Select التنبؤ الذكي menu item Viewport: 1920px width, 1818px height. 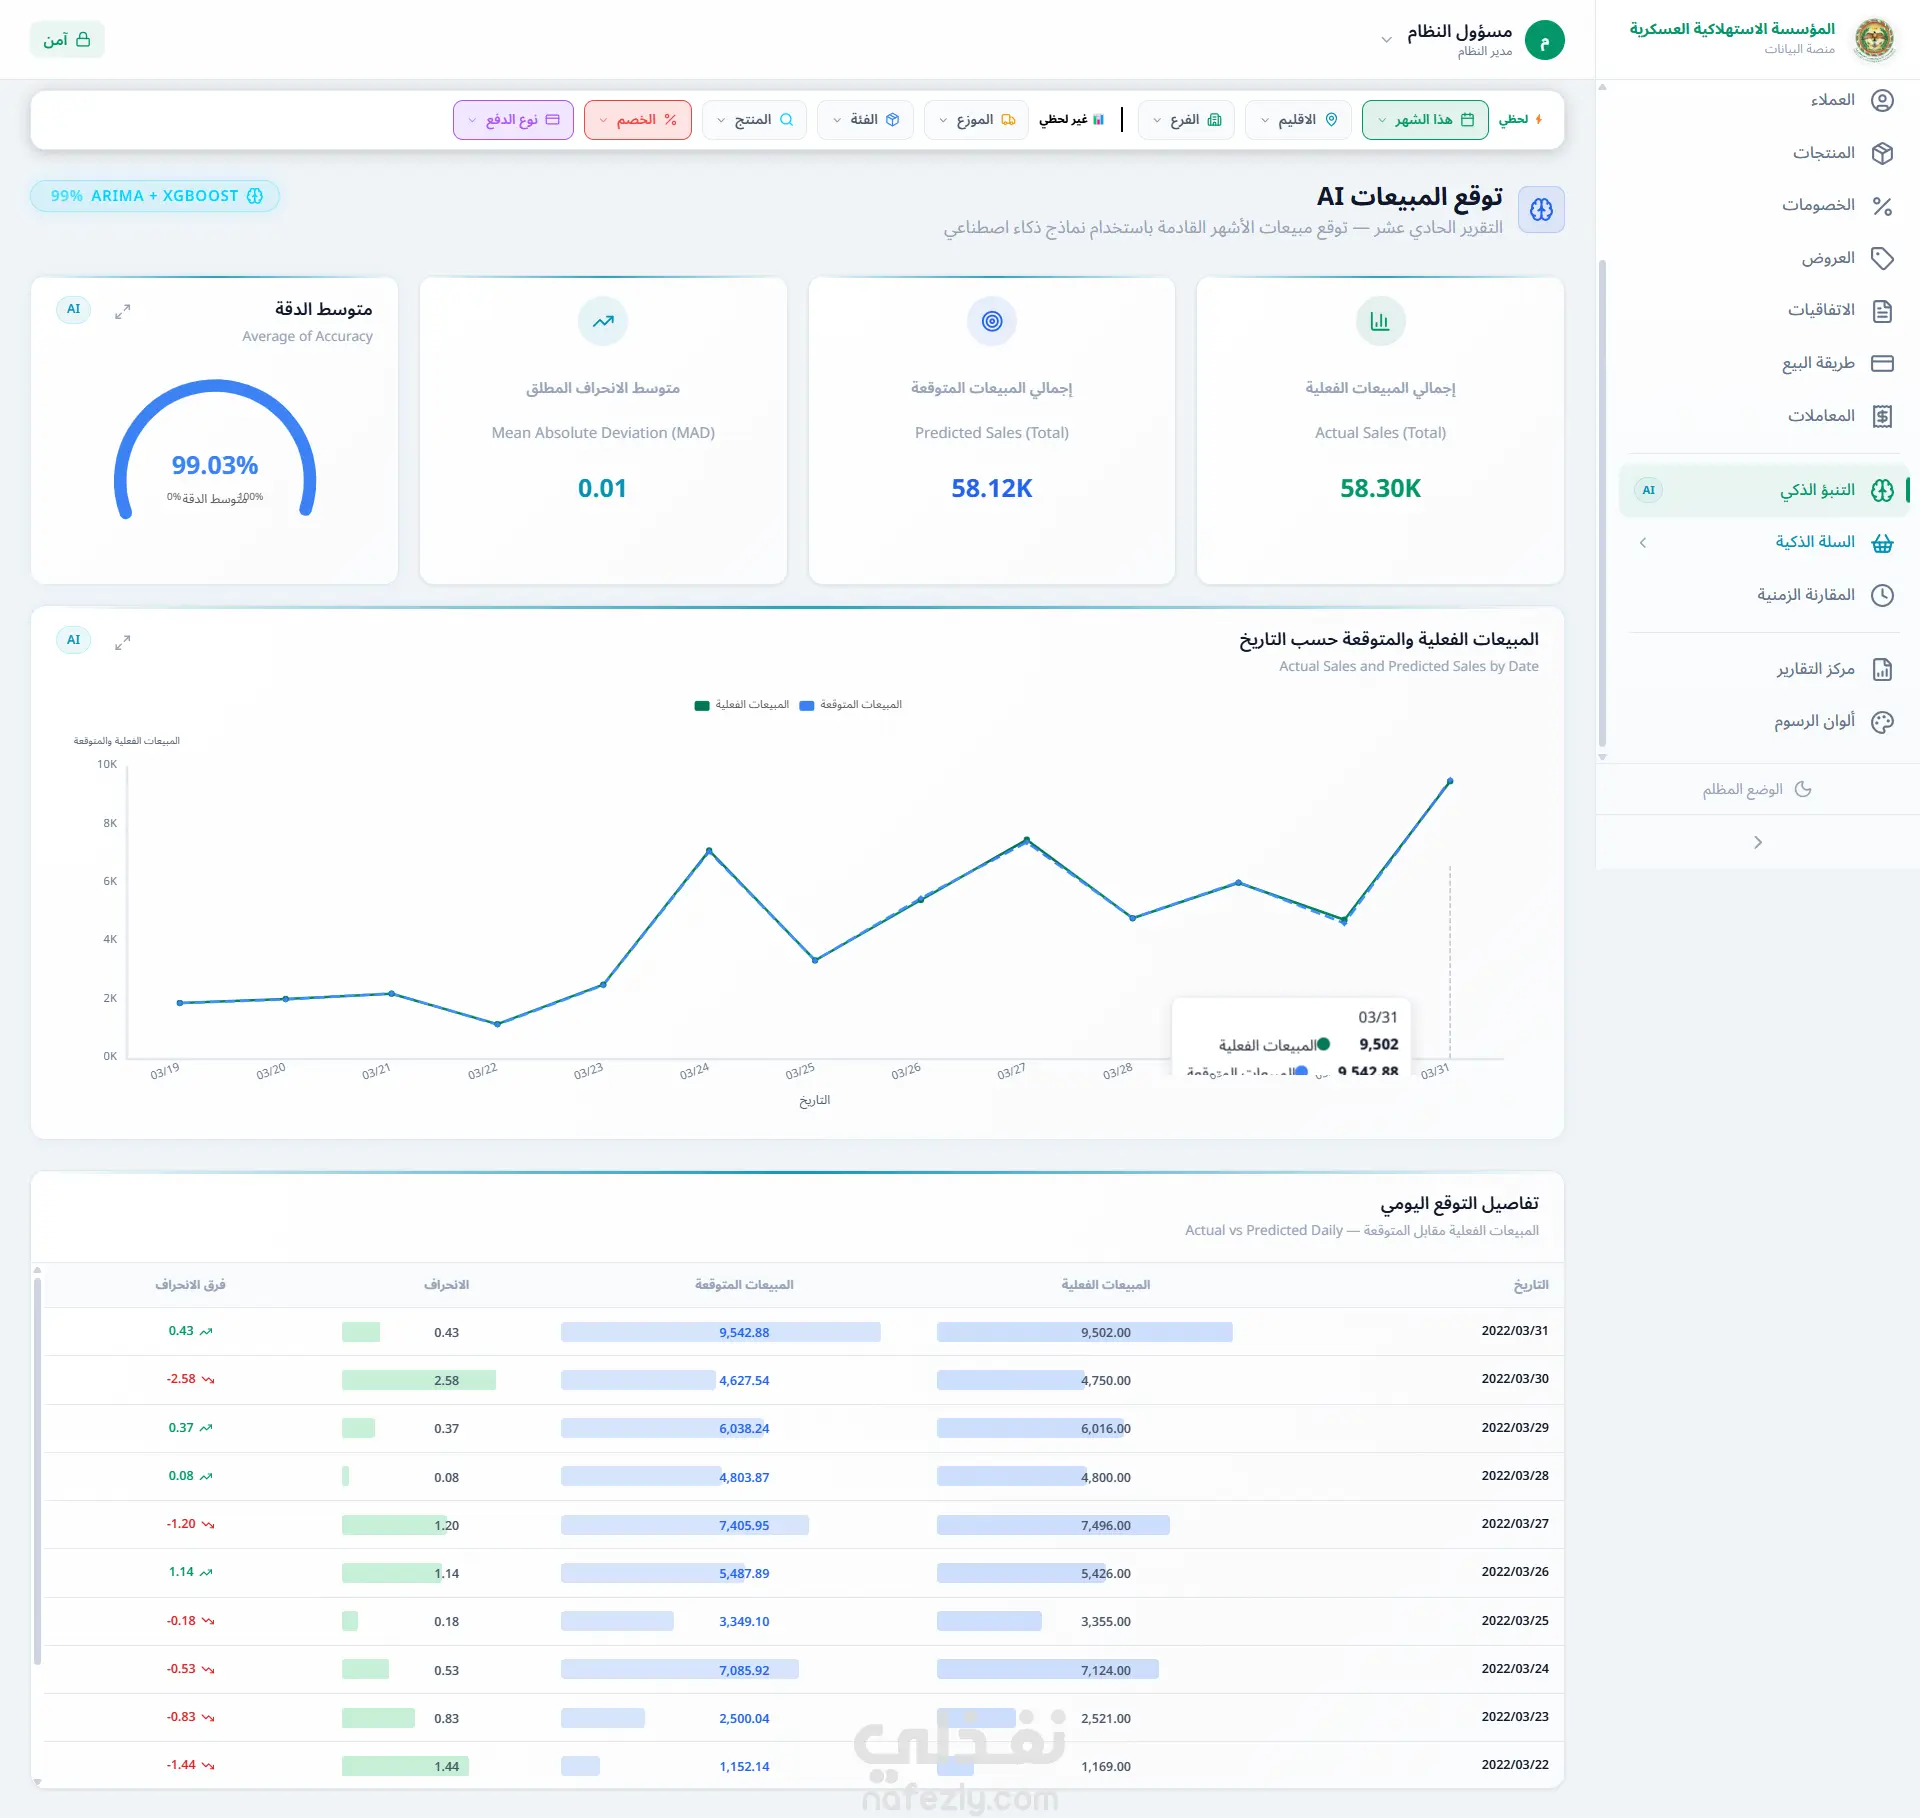coord(1764,490)
